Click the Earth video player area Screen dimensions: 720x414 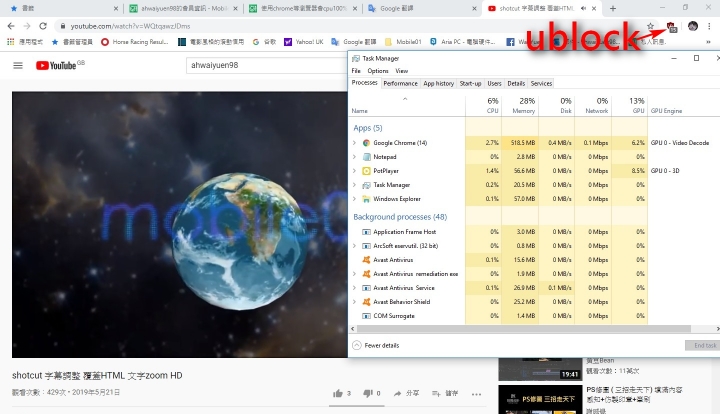point(180,224)
